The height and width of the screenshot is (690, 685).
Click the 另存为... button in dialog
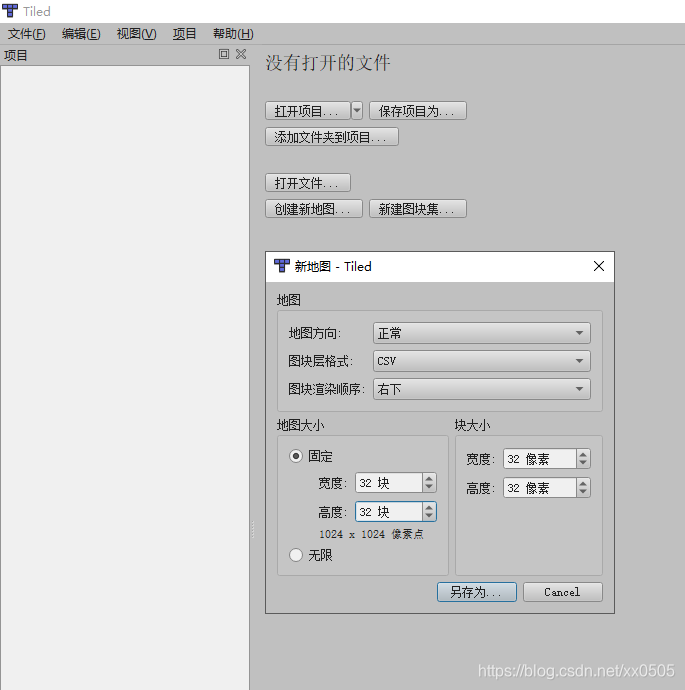[x=476, y=592]
